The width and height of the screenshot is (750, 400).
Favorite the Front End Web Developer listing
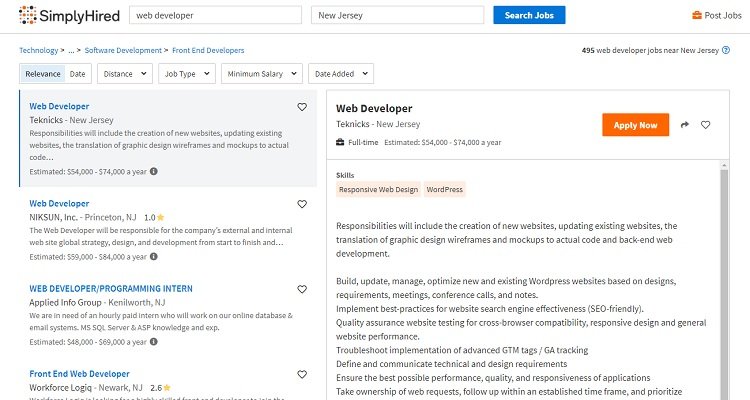pos(302,375)
